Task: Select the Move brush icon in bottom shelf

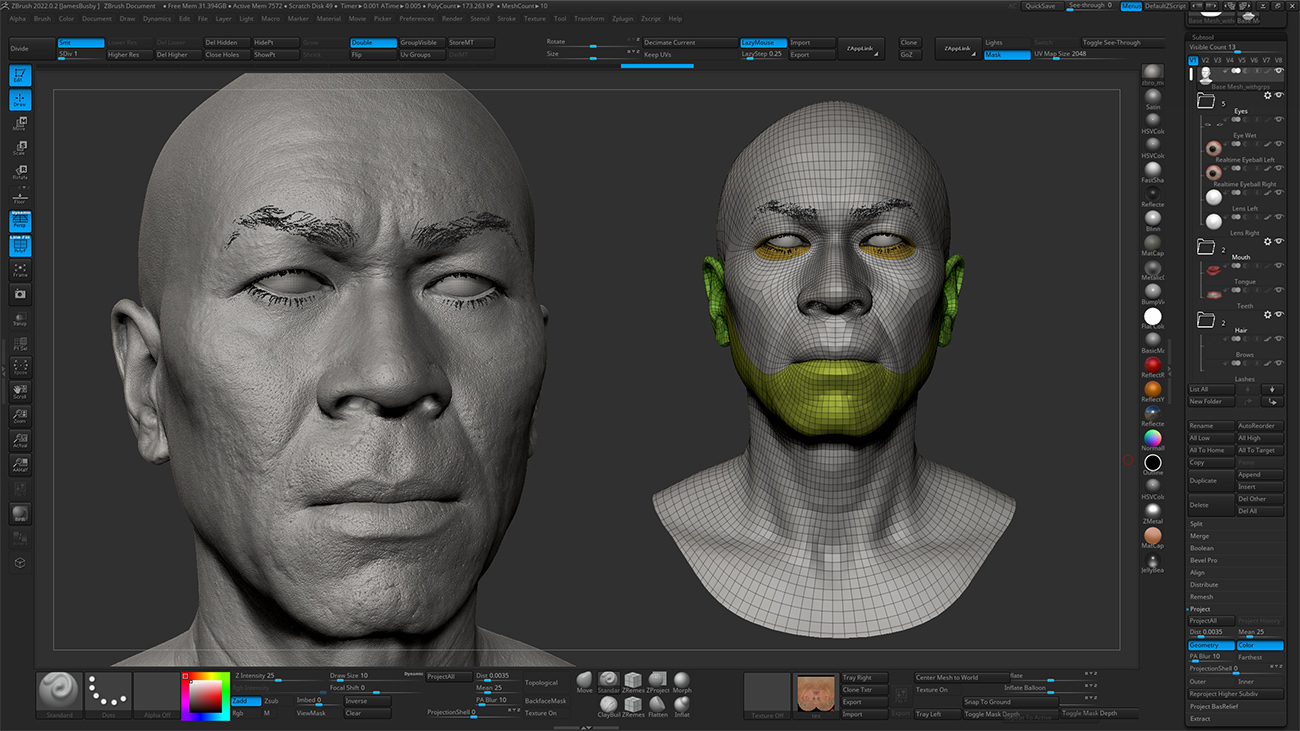Action: click(x=585, y=682)
